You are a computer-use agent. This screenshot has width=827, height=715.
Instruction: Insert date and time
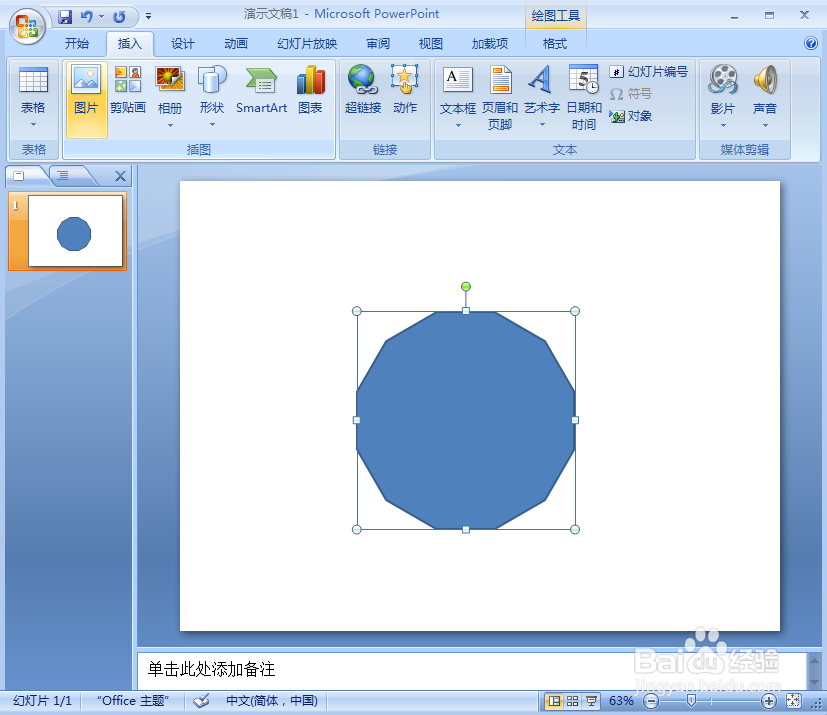584,98
